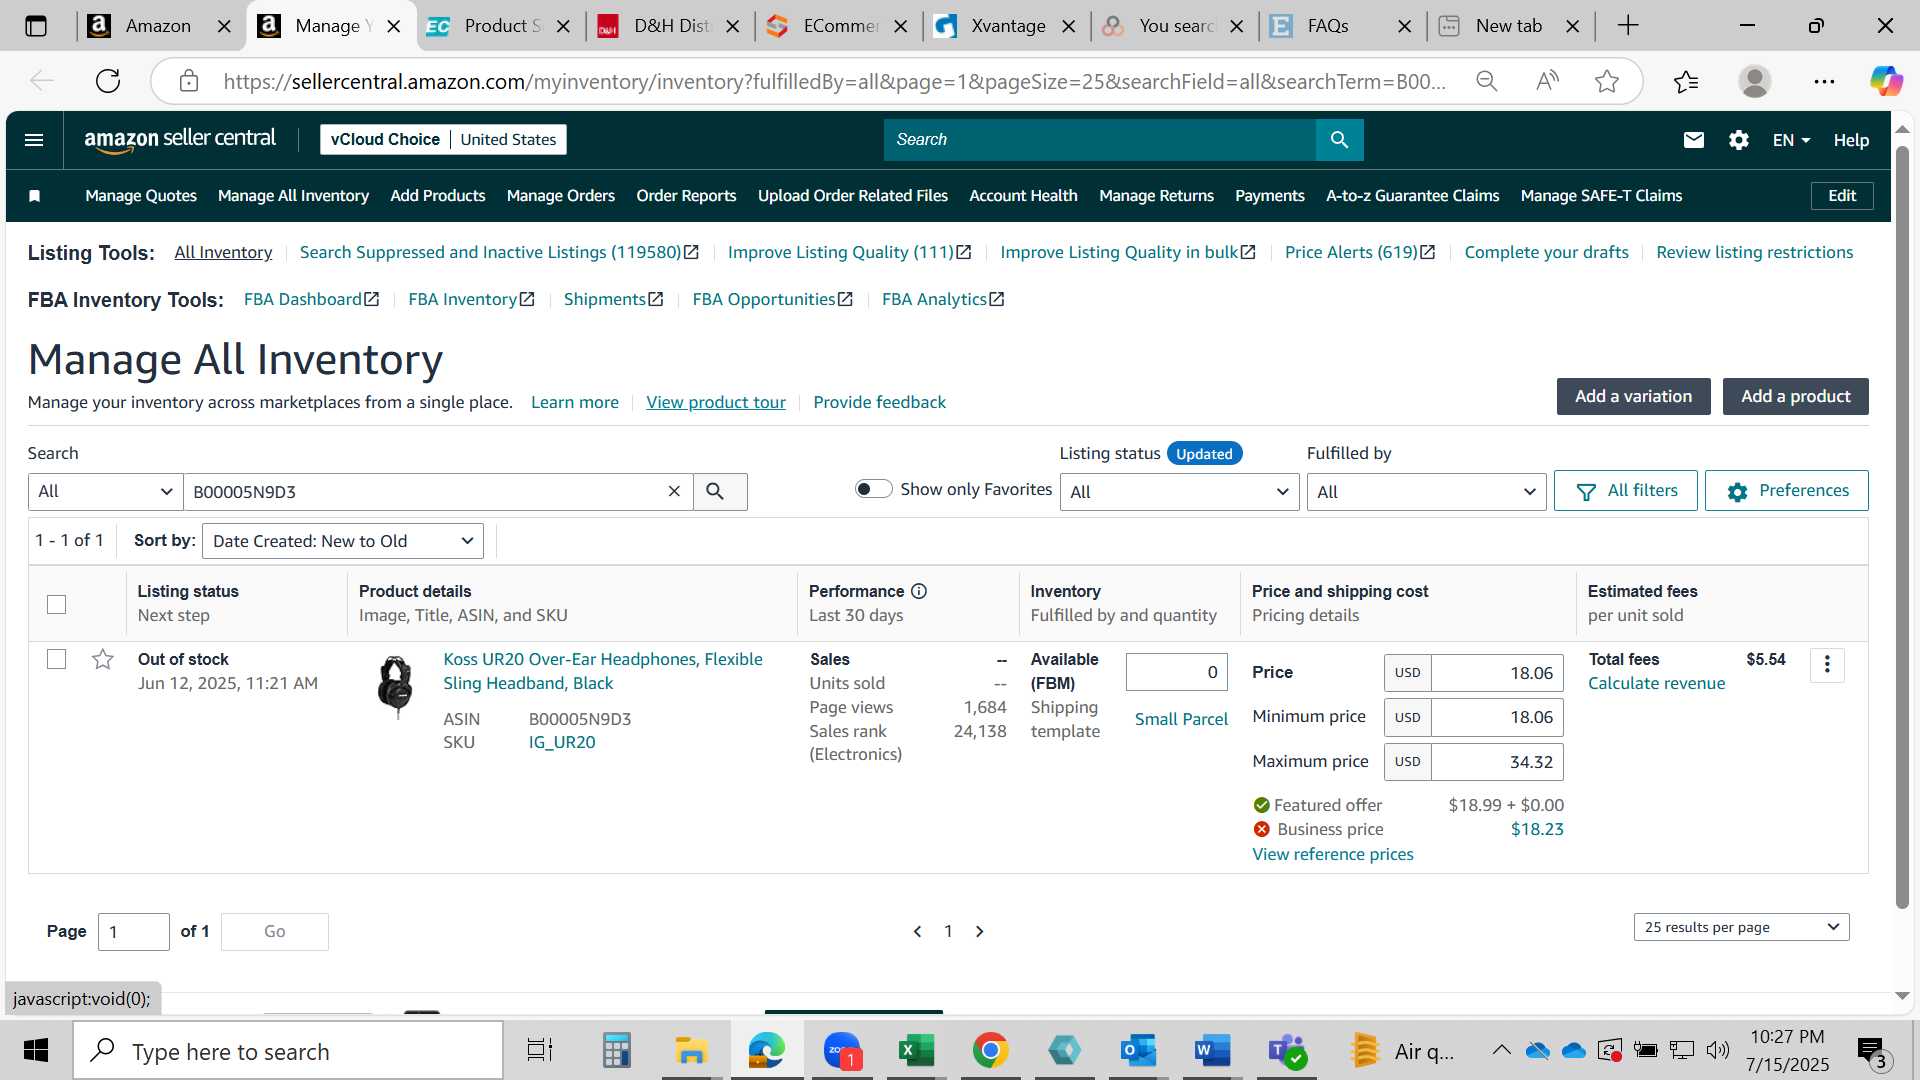Open Manage Quotes menu item
1920x1080 pixels.
(141, 196)
